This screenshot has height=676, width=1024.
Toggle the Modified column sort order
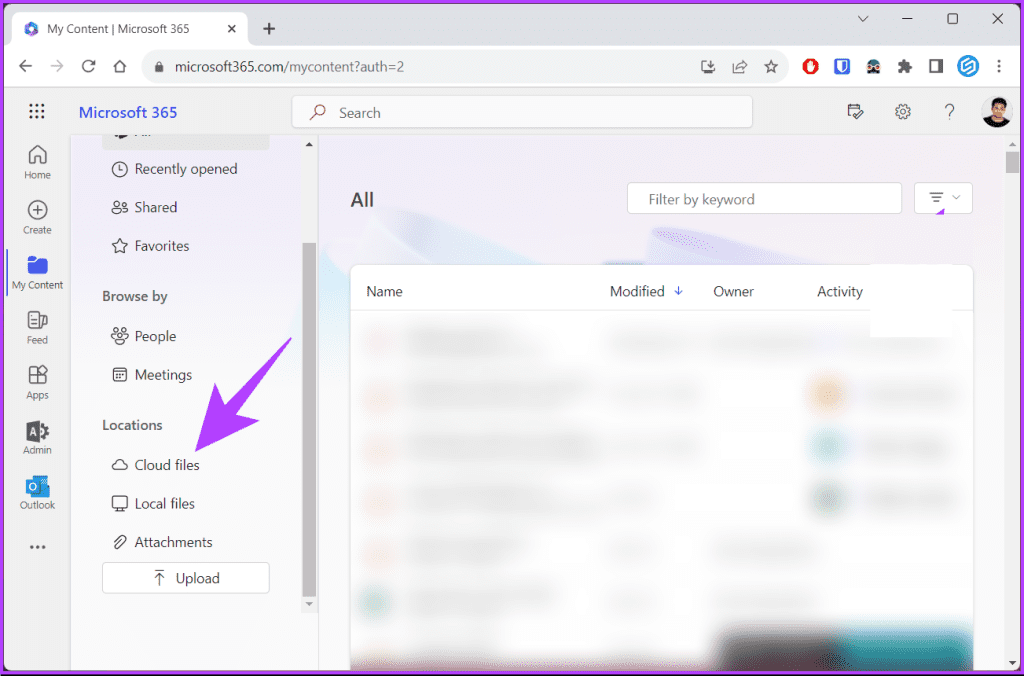tap(645, 291)
